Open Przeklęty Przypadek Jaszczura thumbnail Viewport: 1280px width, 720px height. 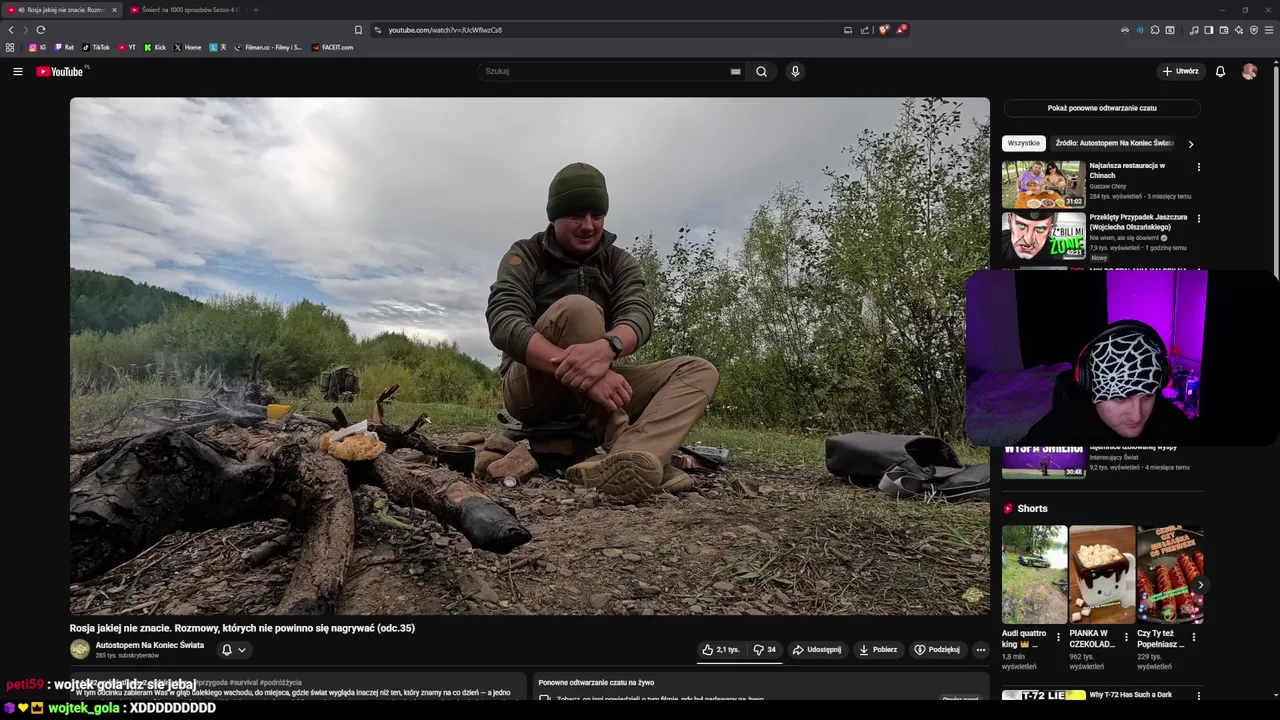pos(1044,236)
